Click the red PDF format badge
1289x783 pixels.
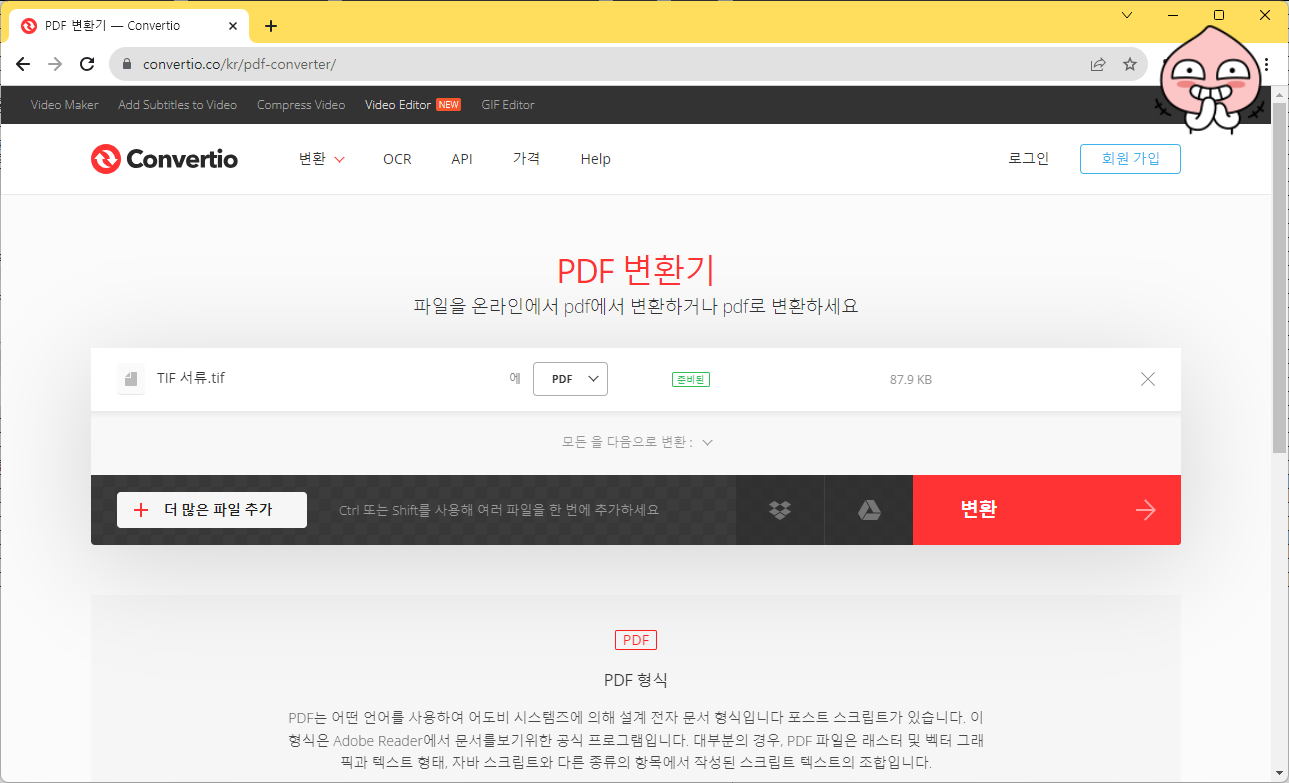(635, 639)
